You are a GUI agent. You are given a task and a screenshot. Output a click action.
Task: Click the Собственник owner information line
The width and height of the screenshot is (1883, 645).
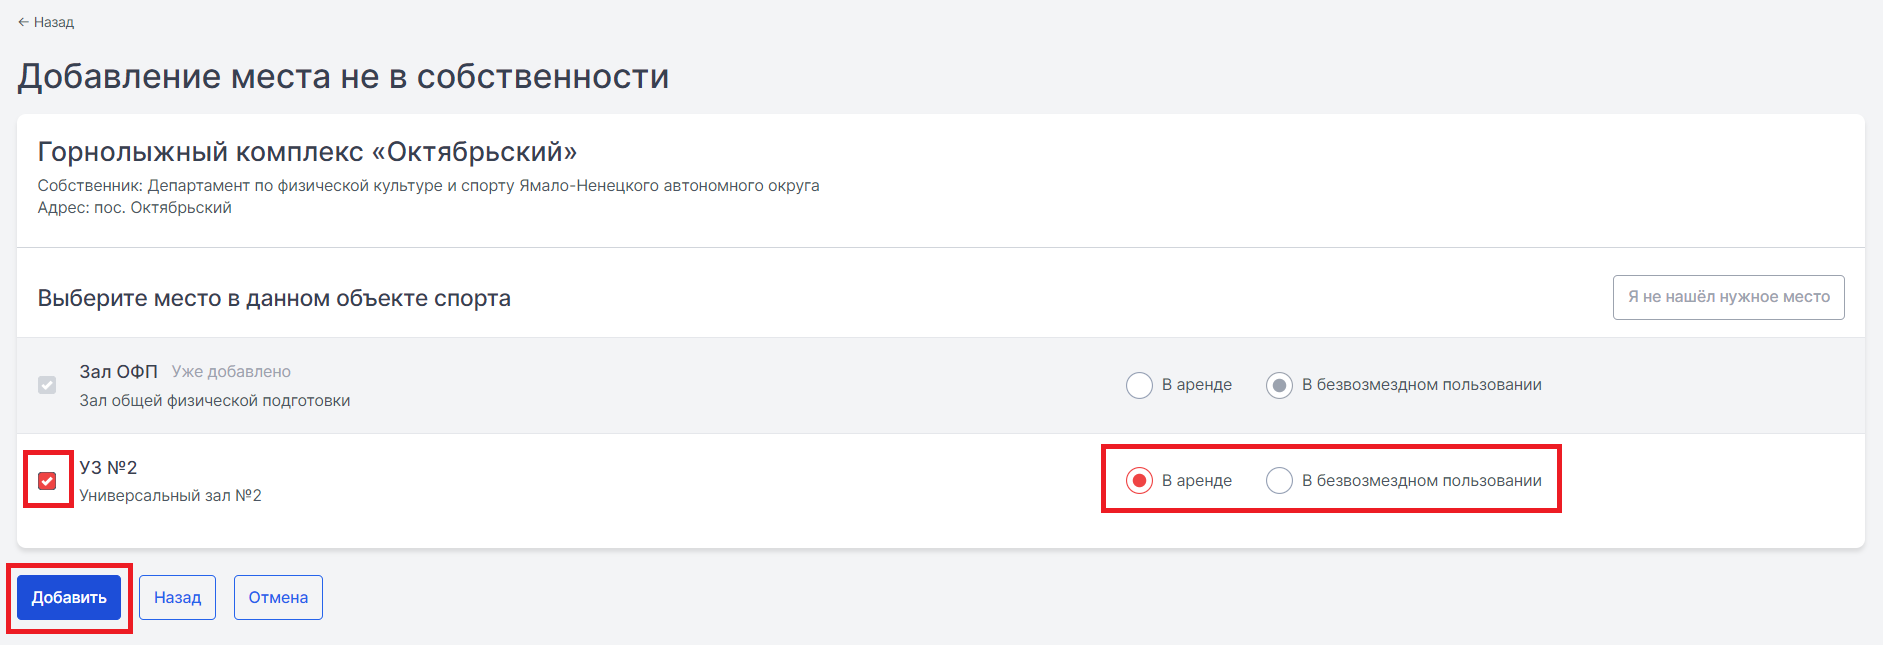click(428, 185)
